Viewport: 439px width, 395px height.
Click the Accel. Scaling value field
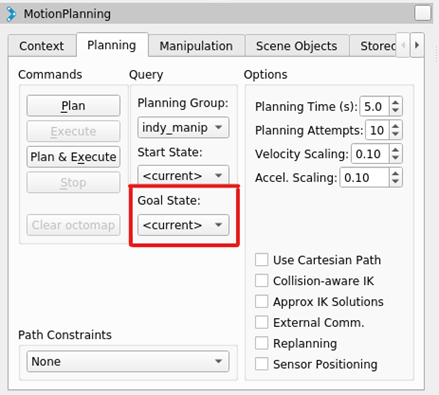click(364, 177)
